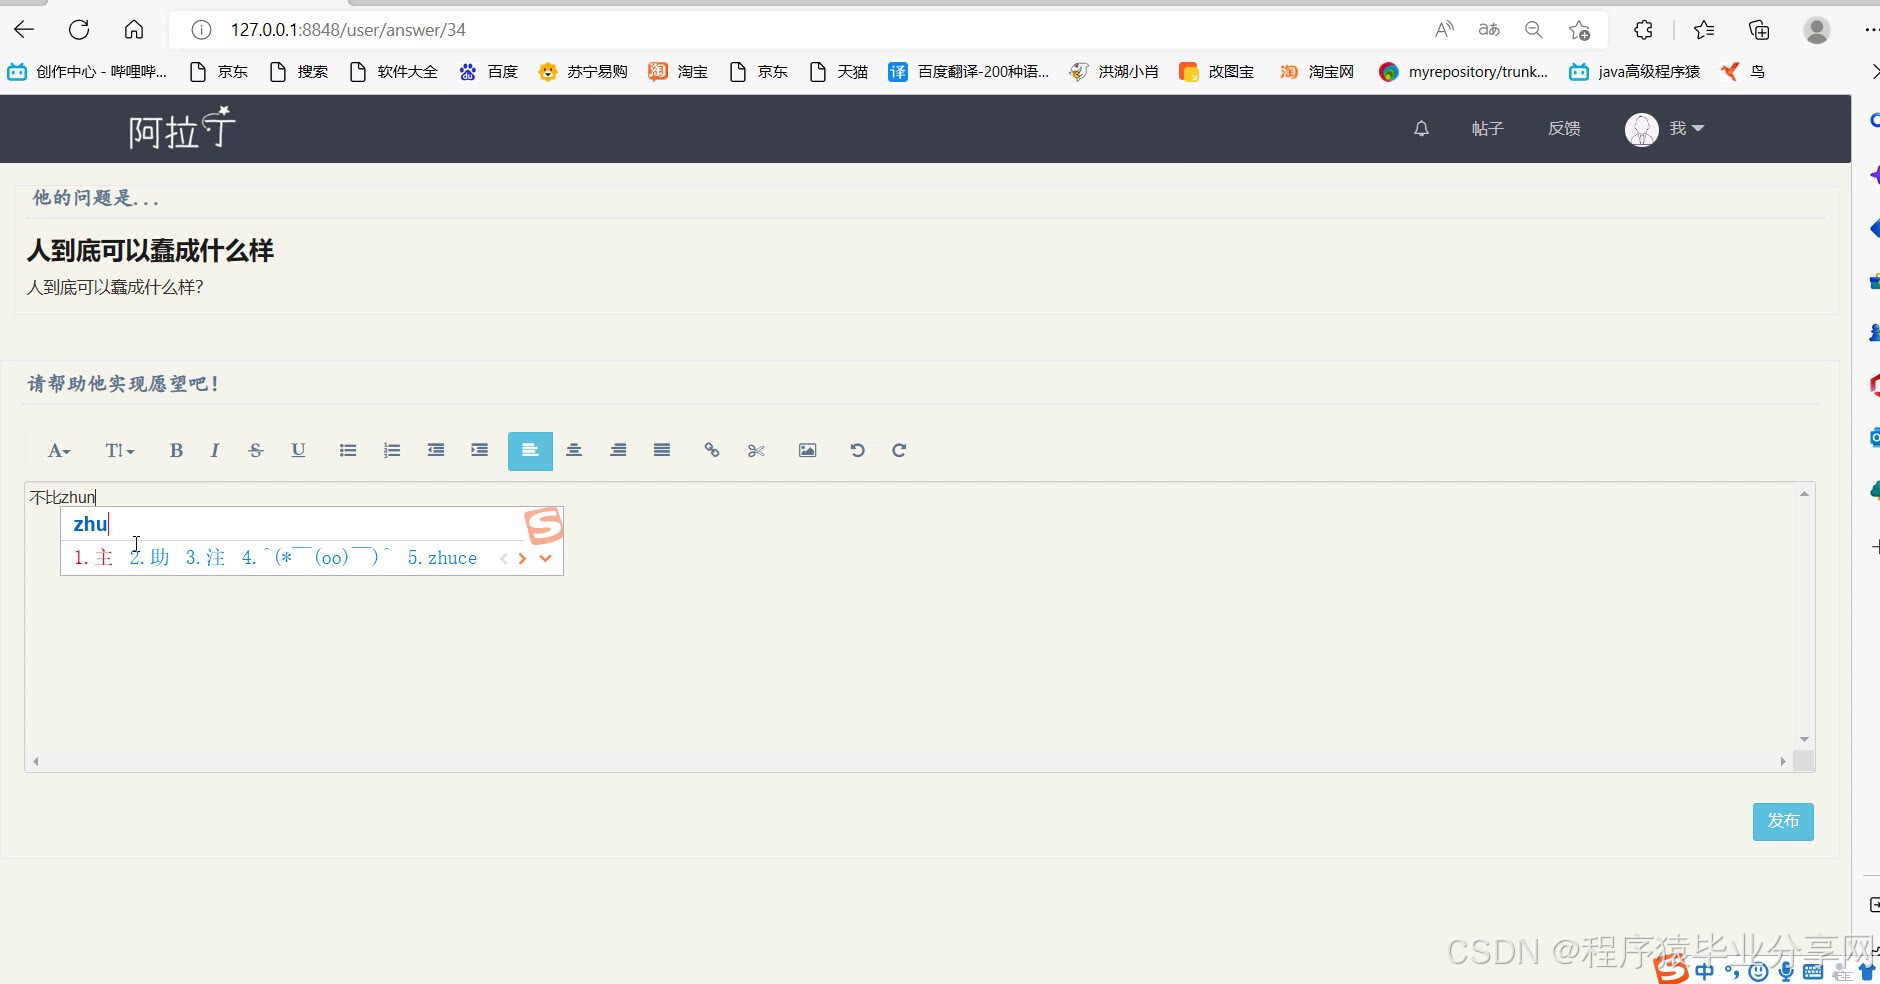
Task: Redo the last edit
Action: pos(899,451)
